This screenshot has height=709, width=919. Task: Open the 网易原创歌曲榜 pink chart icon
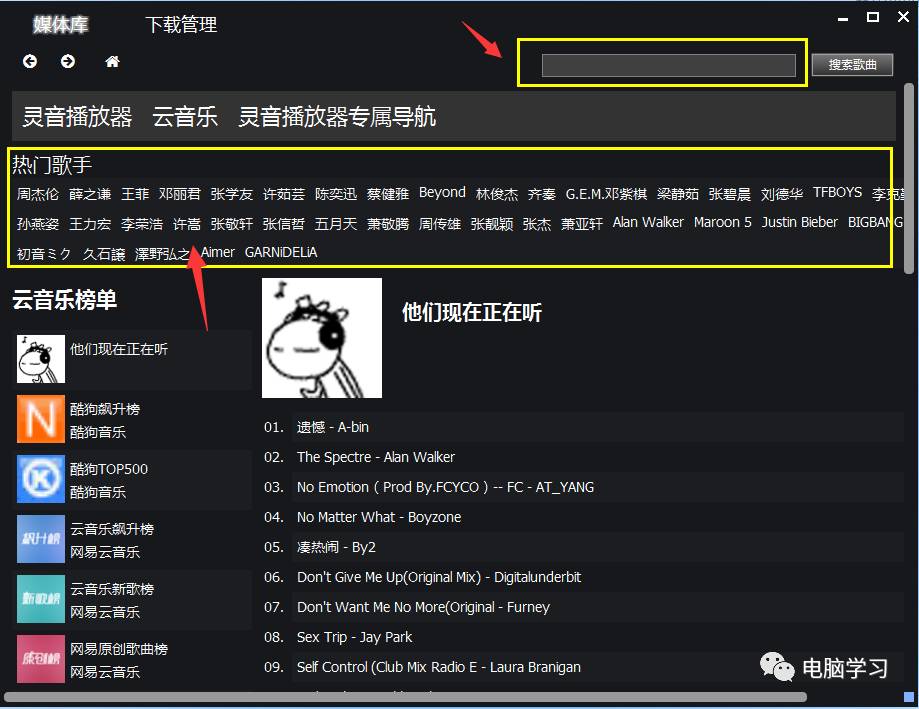40,659
